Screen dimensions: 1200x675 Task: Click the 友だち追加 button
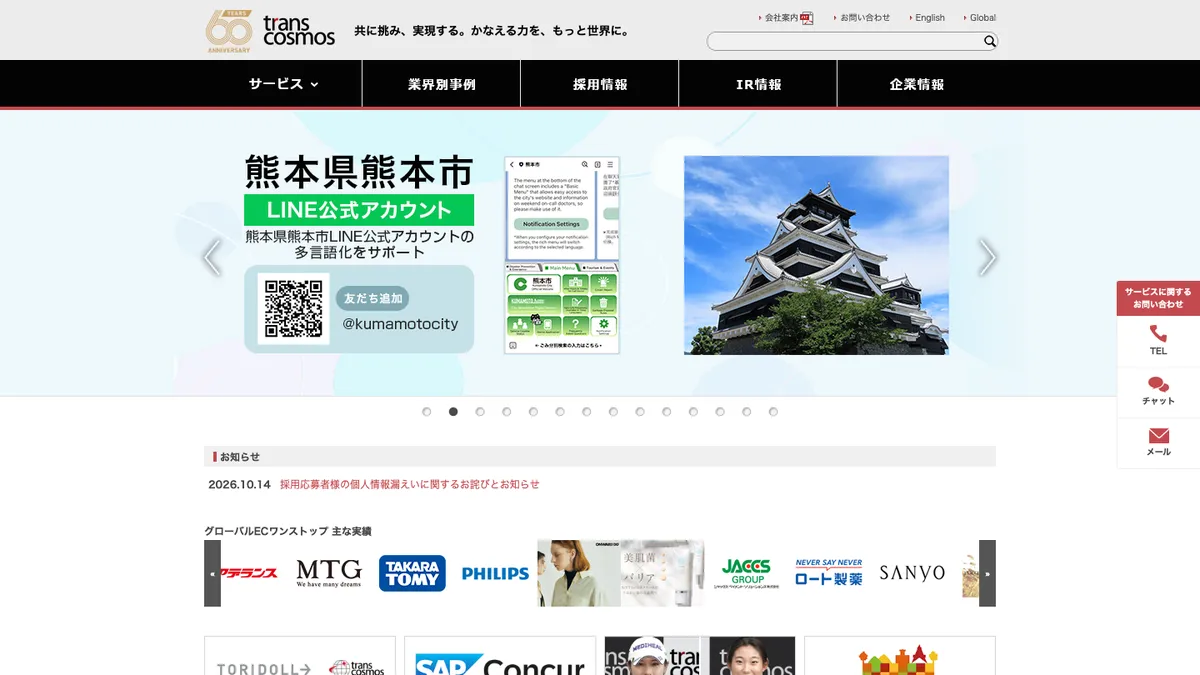coord(373,298)
